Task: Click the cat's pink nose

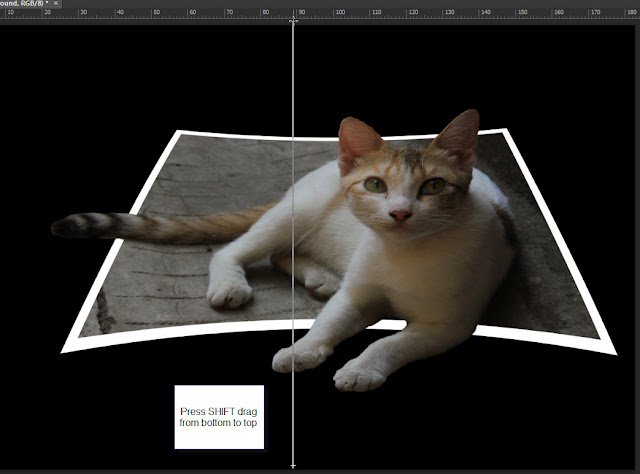Action: [400, 216]
